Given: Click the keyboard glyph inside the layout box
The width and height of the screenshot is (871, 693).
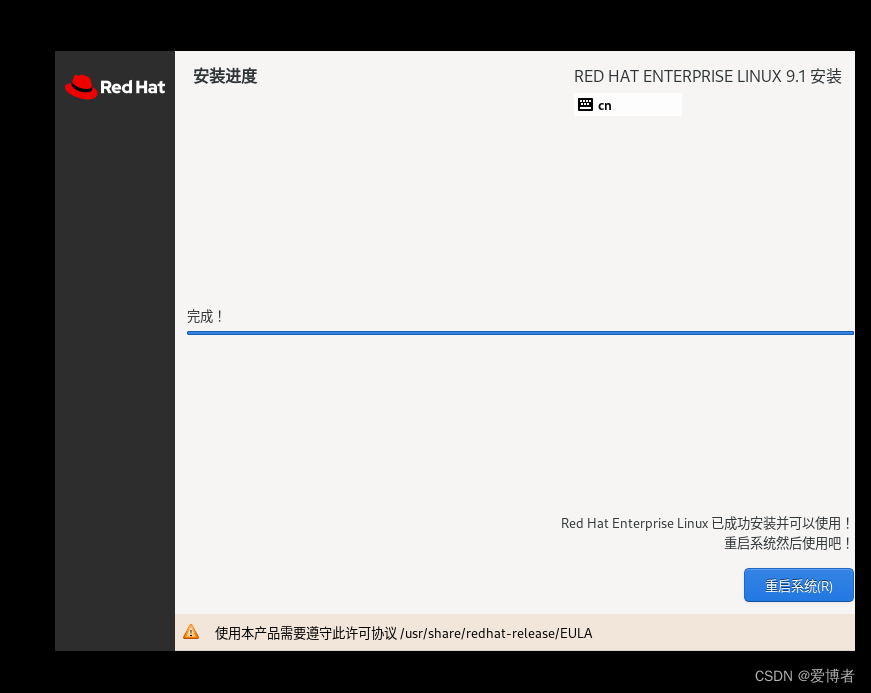Looking at the screenshot, I should coord(585,104).
